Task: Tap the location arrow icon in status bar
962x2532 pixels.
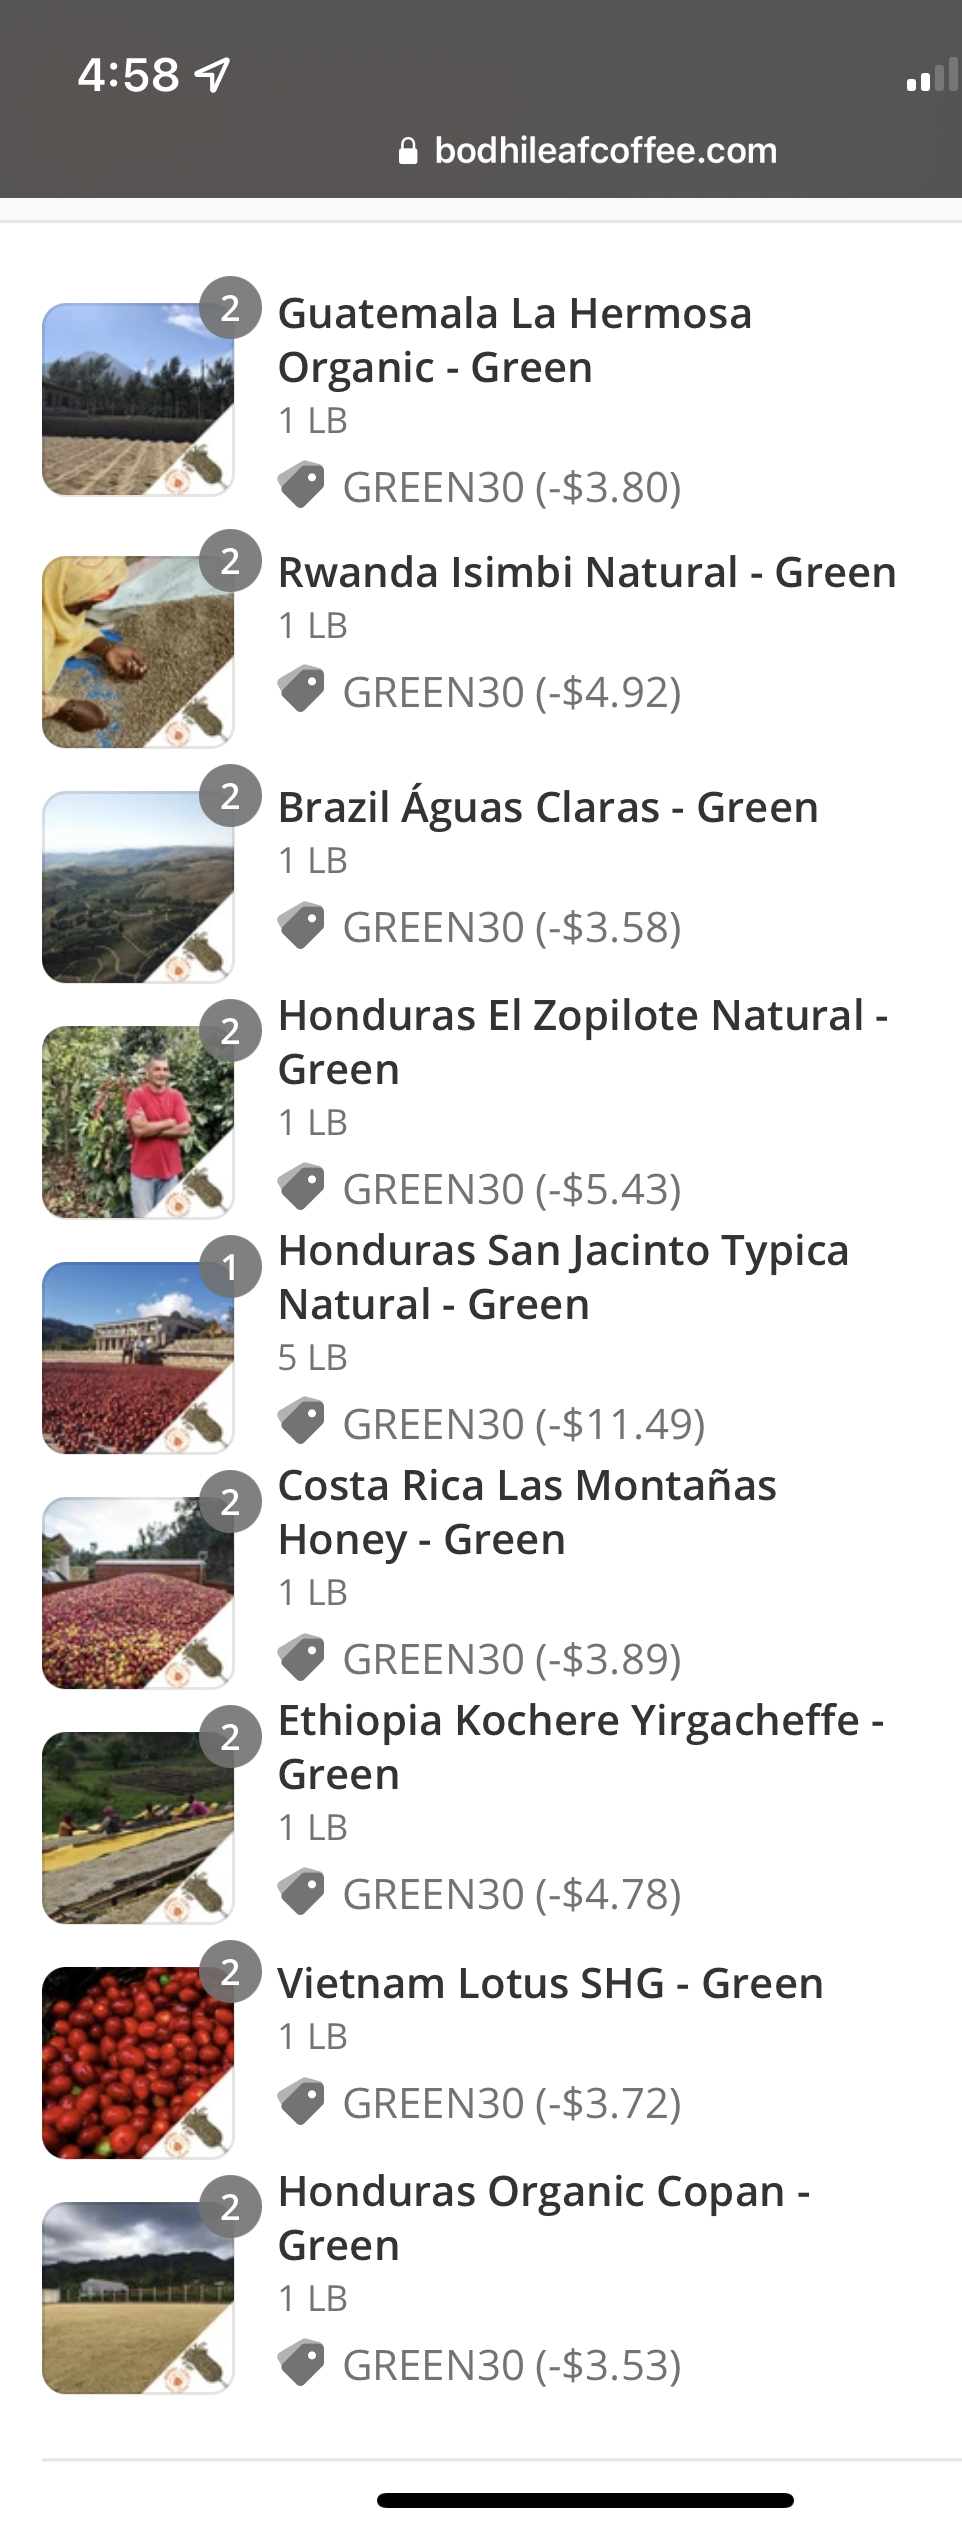Action: pos(212,75)
